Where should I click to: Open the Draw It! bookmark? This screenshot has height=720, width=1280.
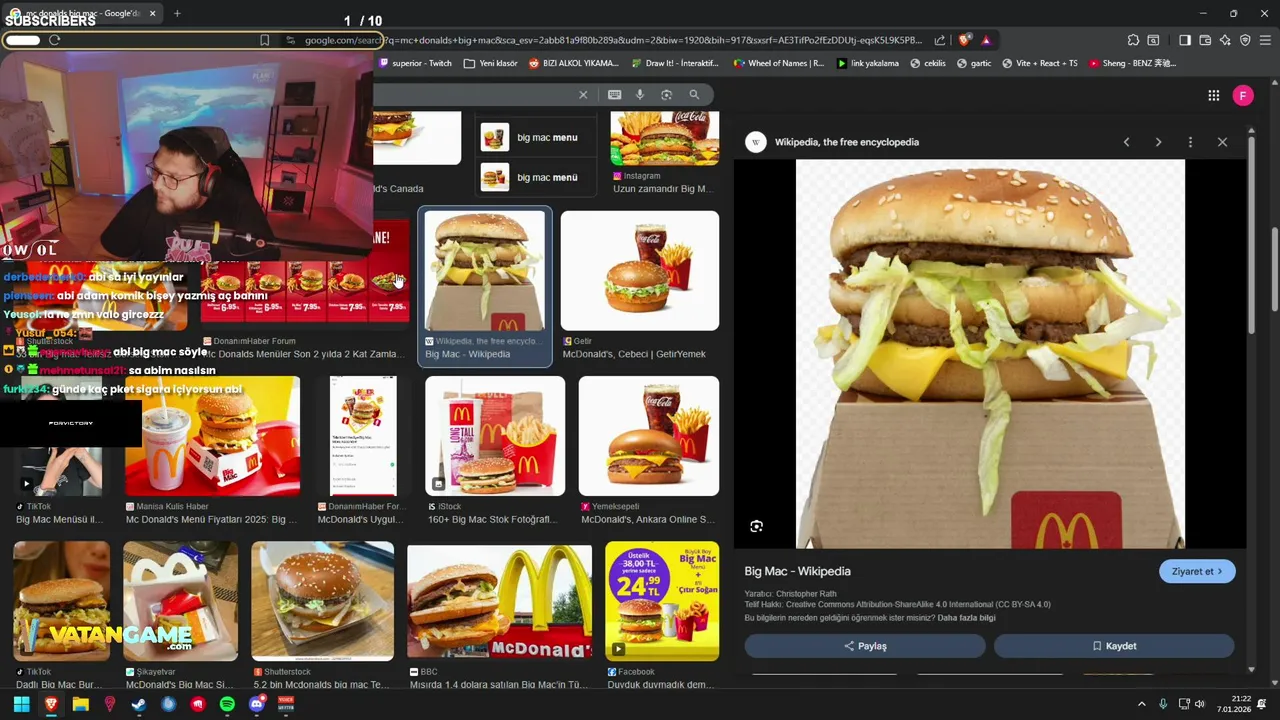click(x=675, y=63)
